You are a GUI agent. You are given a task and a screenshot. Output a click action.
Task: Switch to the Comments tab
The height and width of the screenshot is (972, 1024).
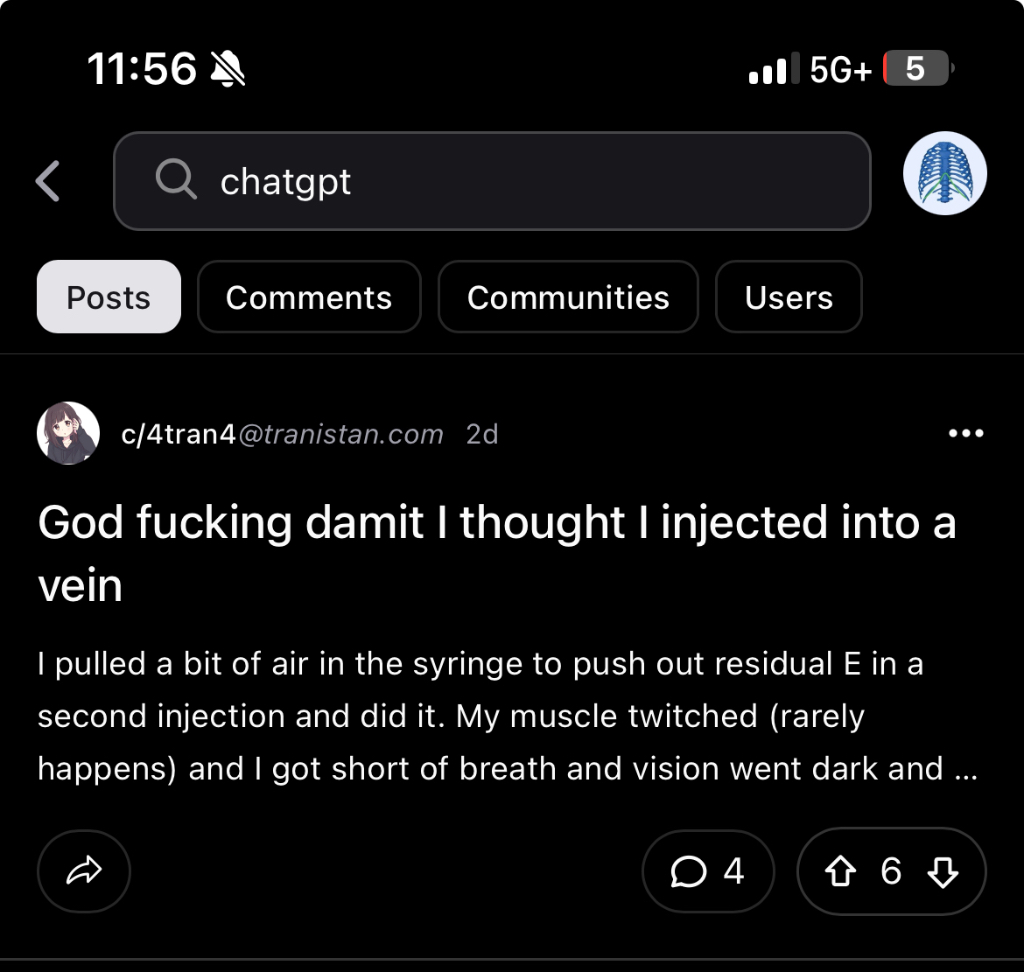pos(309,297)
